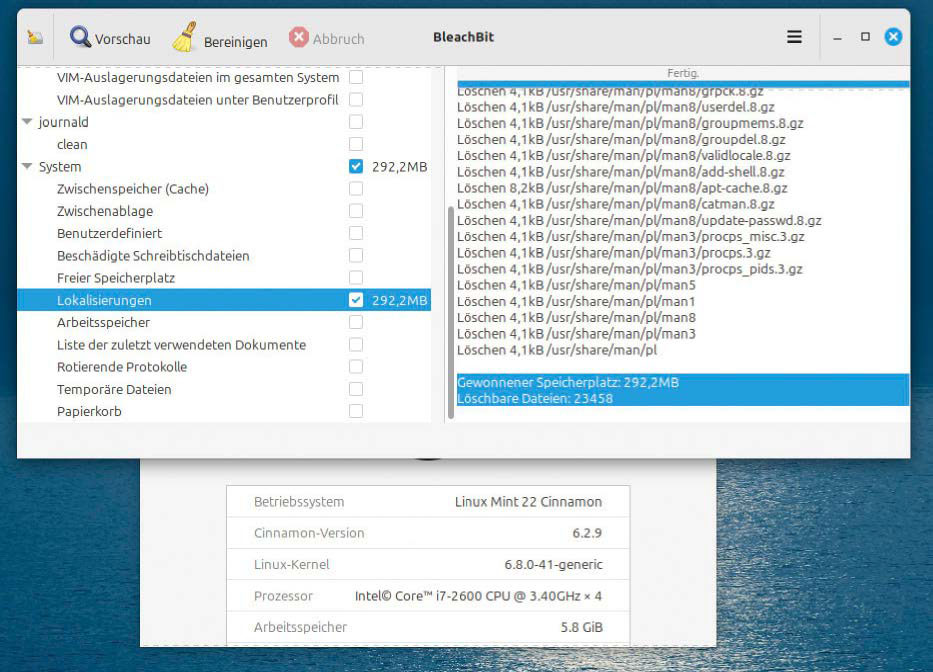Enable the Temporäre Dateien checkbox
Image resolution: width=933 pixels, height=672 pixels.
point(356,389)
